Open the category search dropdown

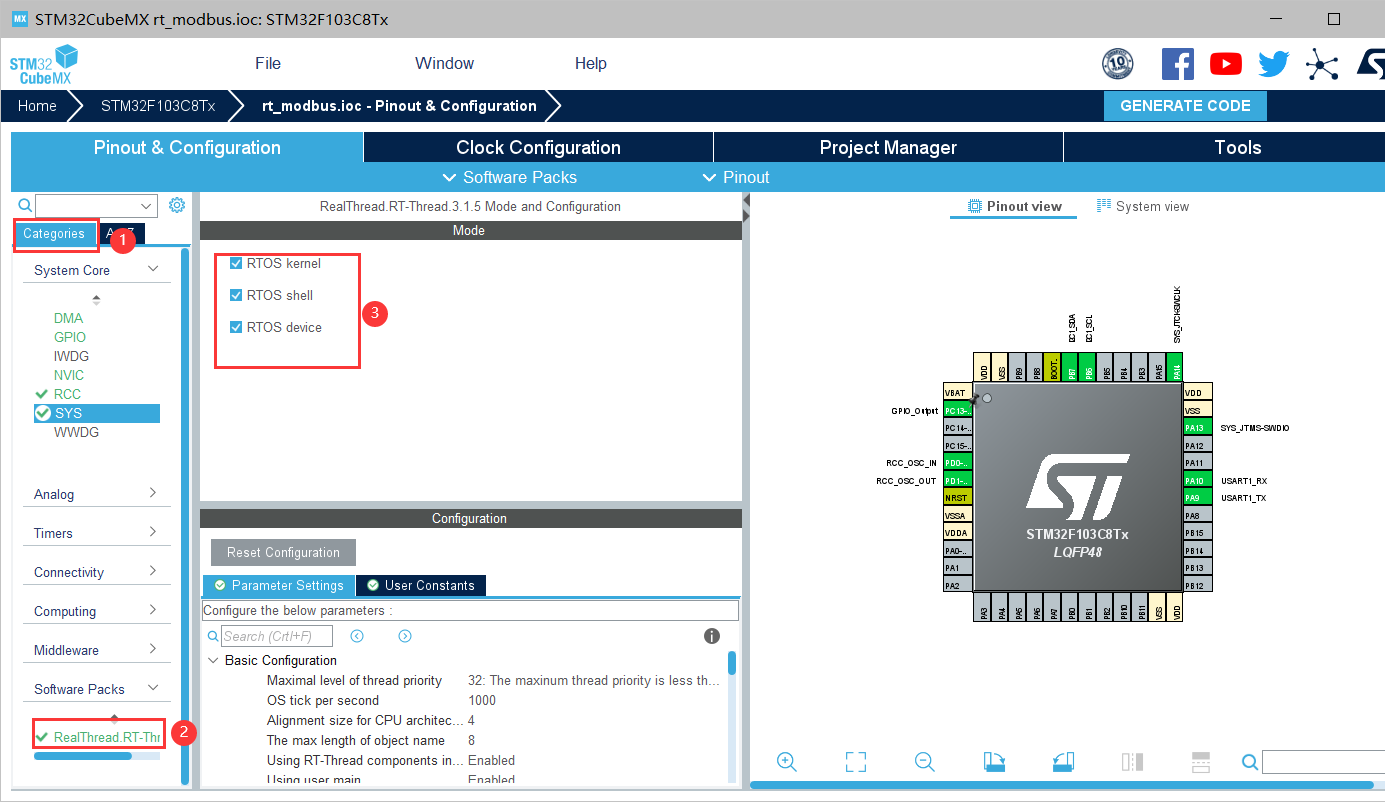148,206
